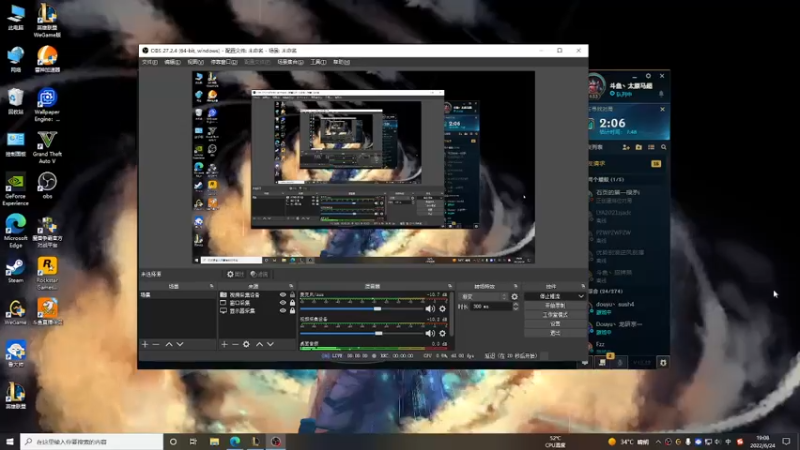
Task: Pop out the Controls dock via its header icon
Action: [583, 286]
